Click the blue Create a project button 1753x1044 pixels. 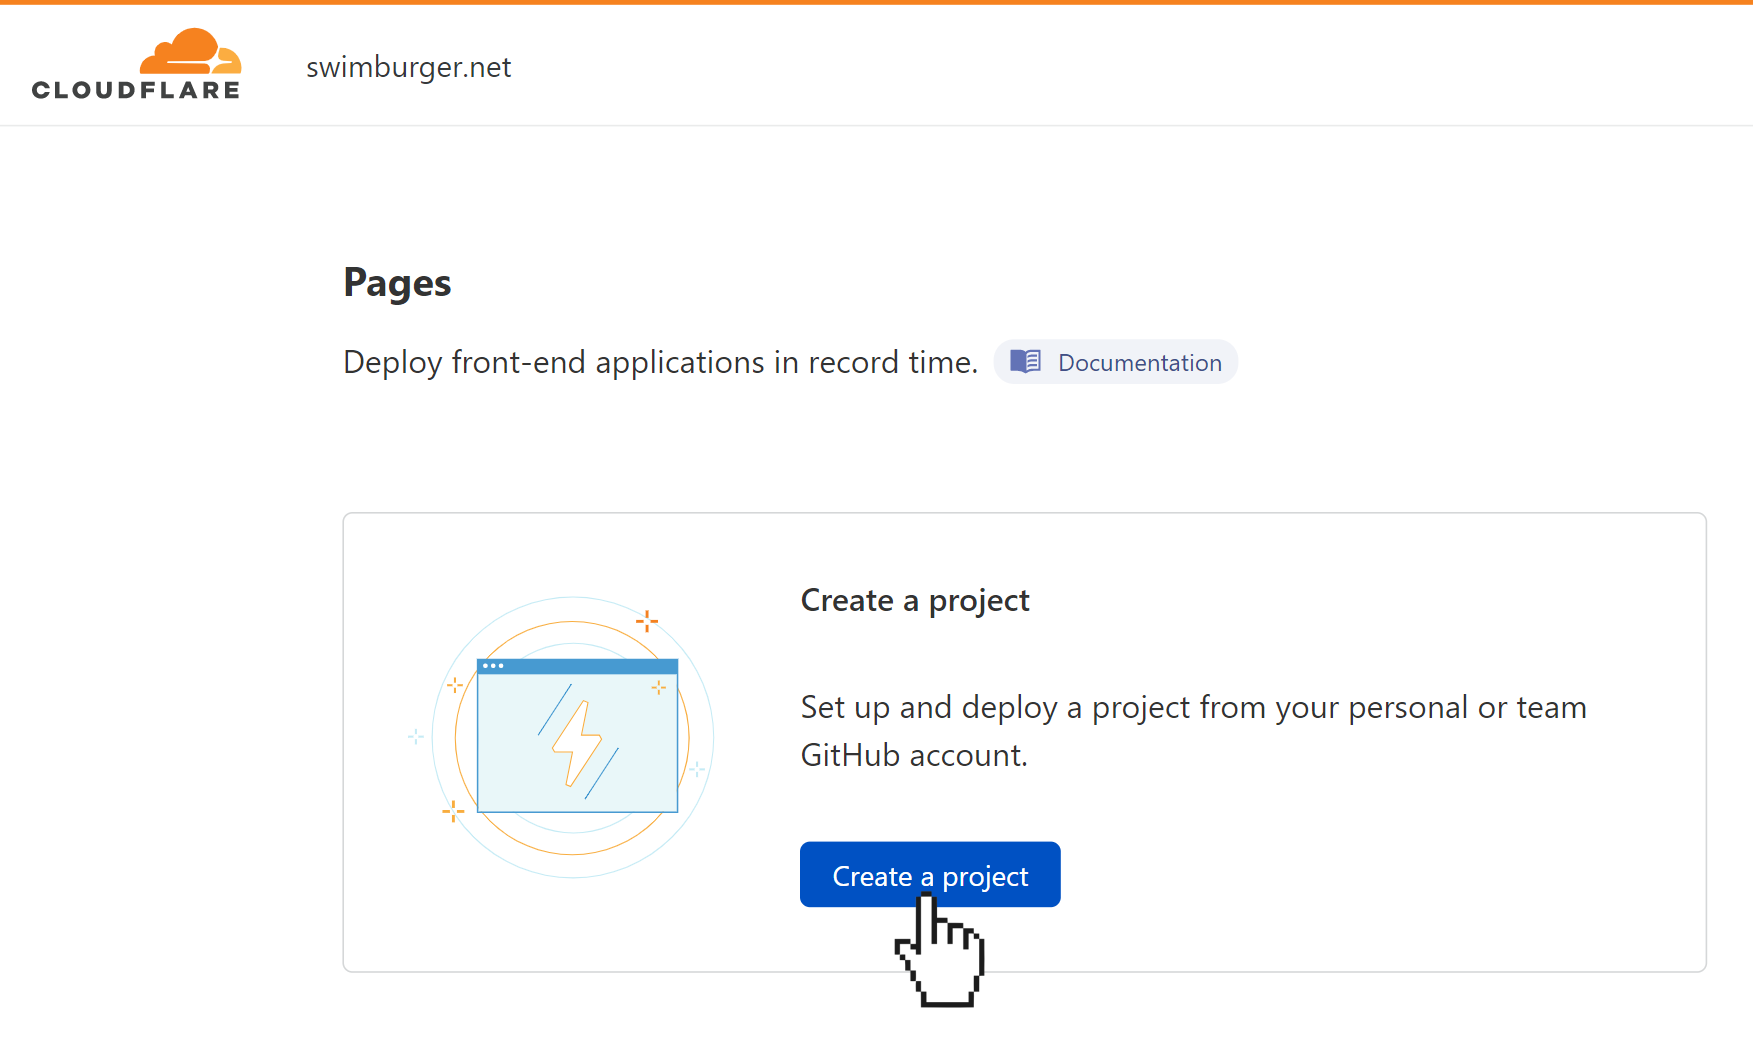pos(930,874)
